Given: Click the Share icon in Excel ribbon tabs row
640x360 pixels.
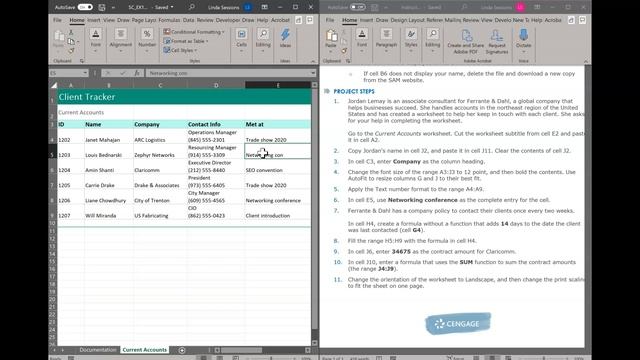Looking at the screenshot, I should click(299, 20).
